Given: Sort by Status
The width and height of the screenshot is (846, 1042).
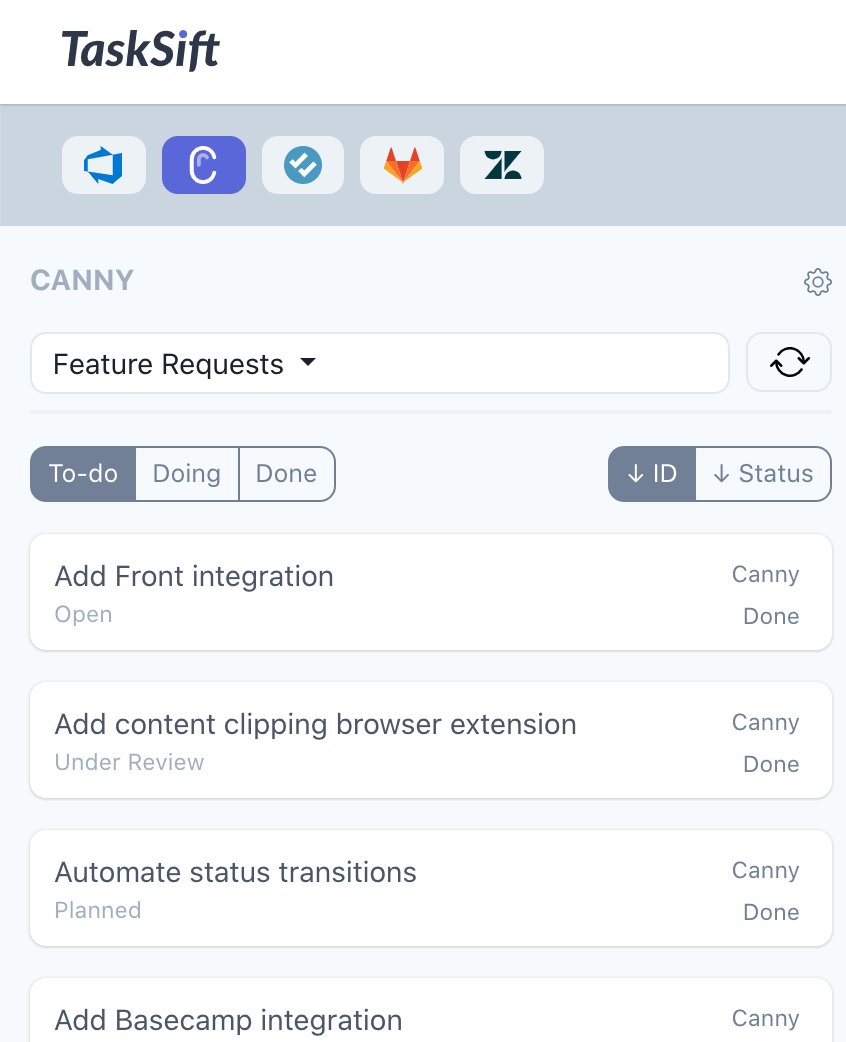Looking at the screenshot, I should [763, 474].
